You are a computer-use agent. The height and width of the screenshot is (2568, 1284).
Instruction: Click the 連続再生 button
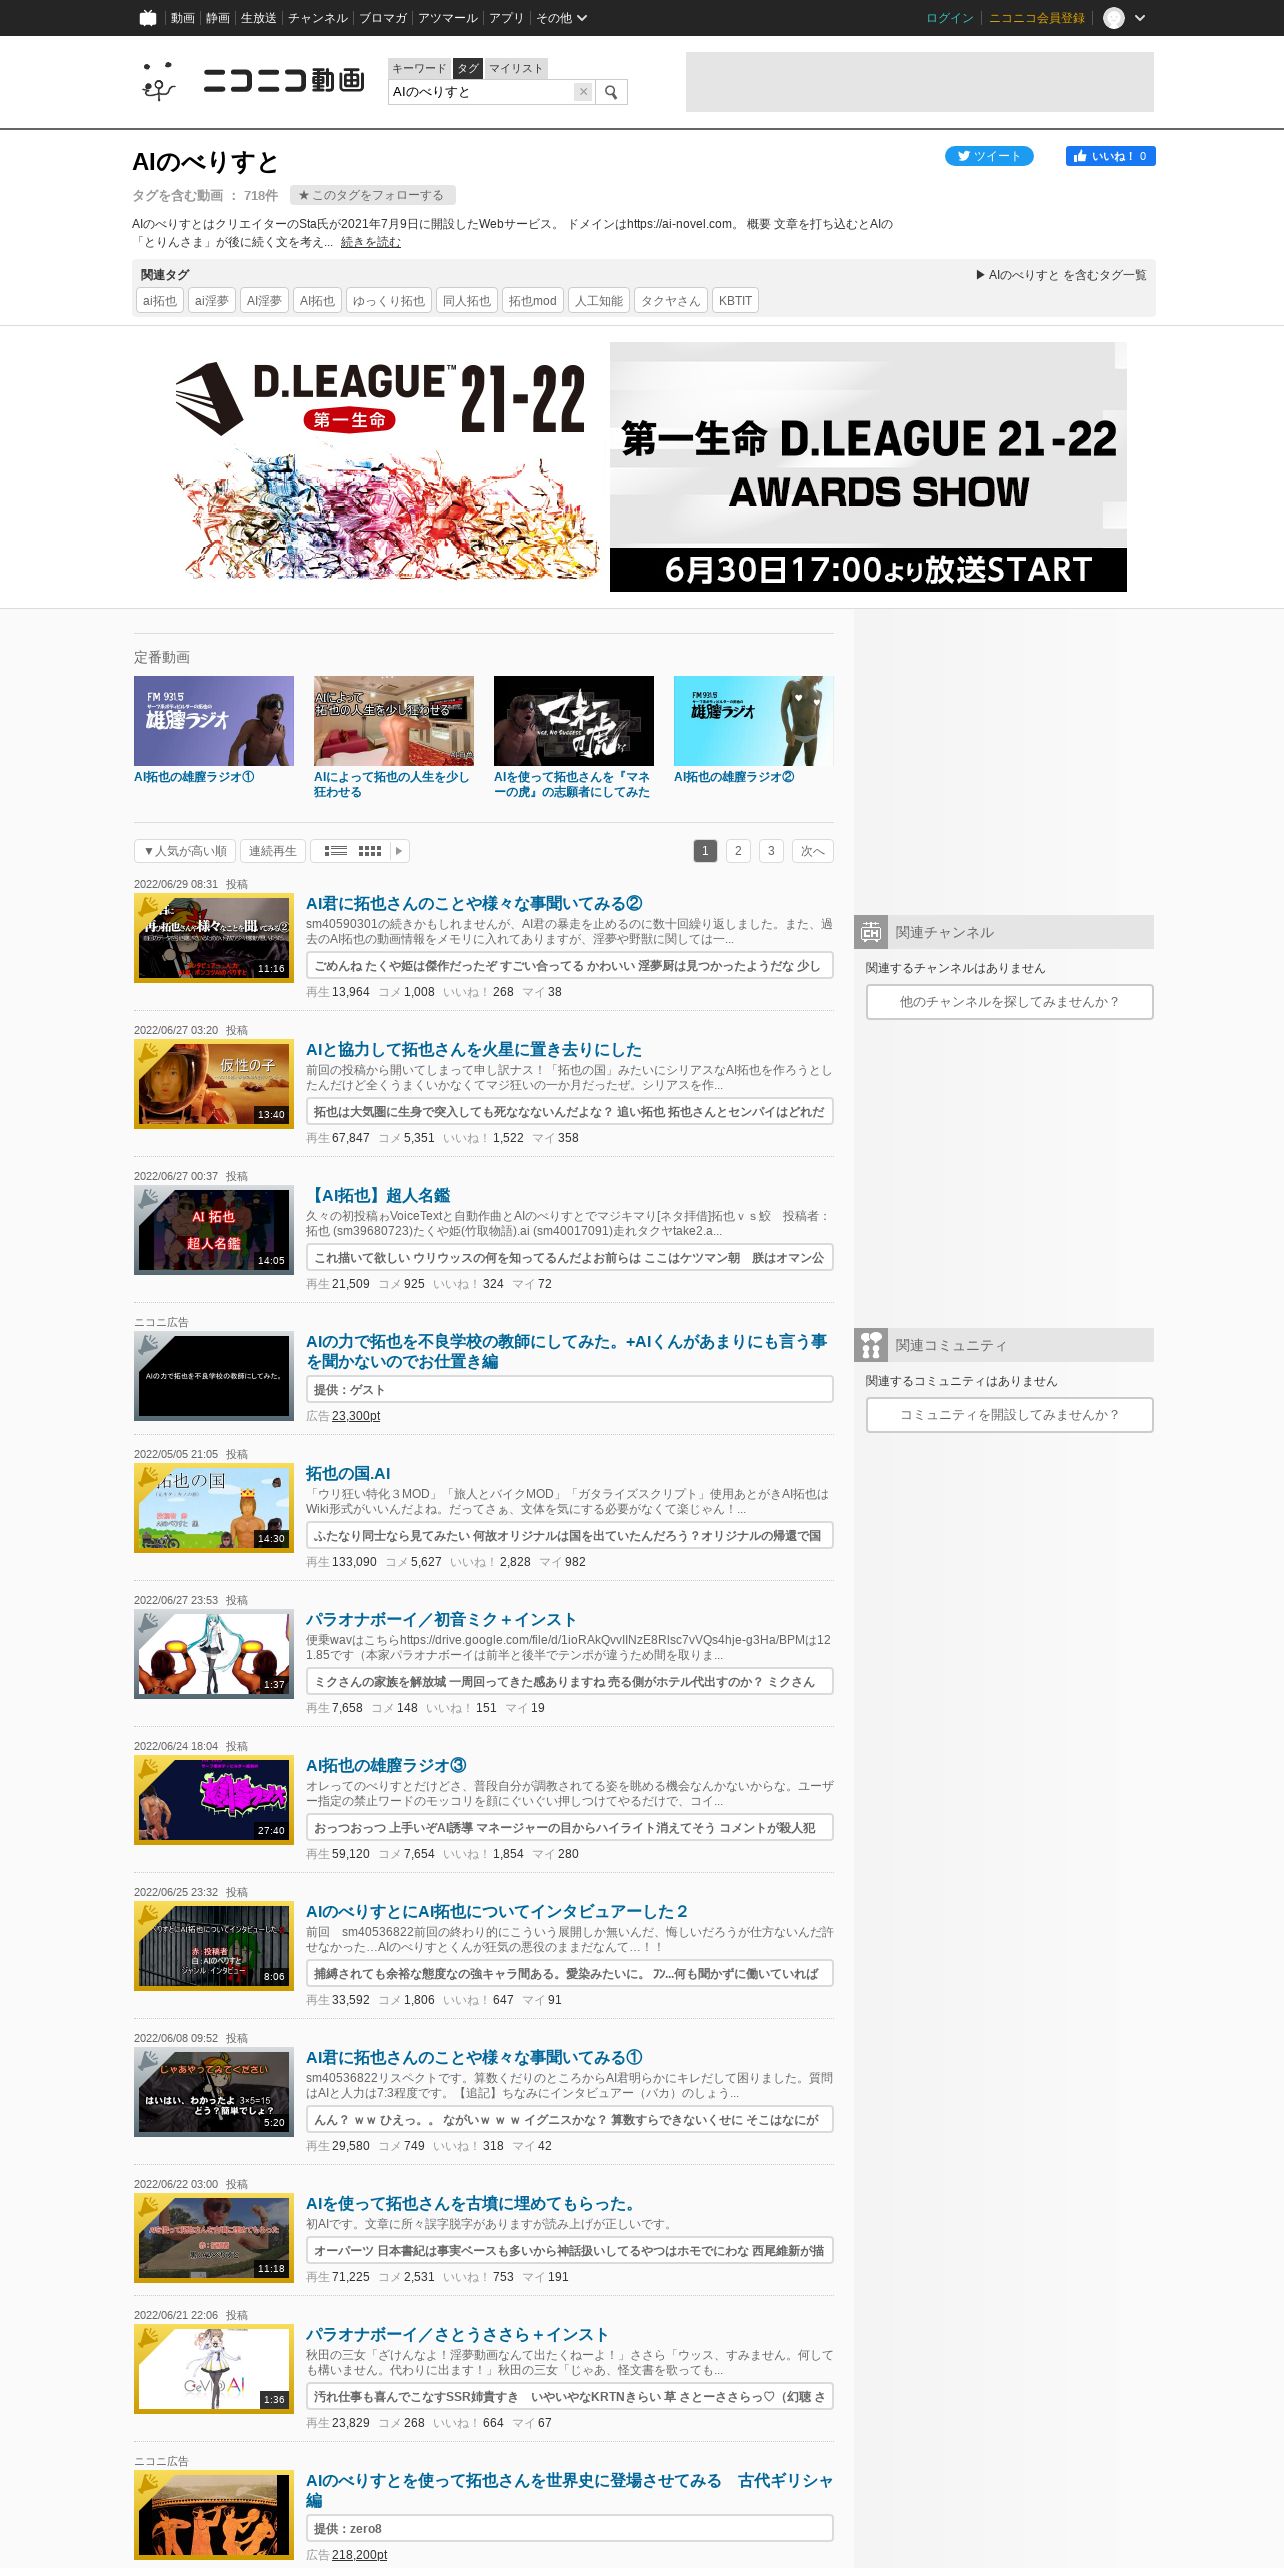(x=272, y=851)
